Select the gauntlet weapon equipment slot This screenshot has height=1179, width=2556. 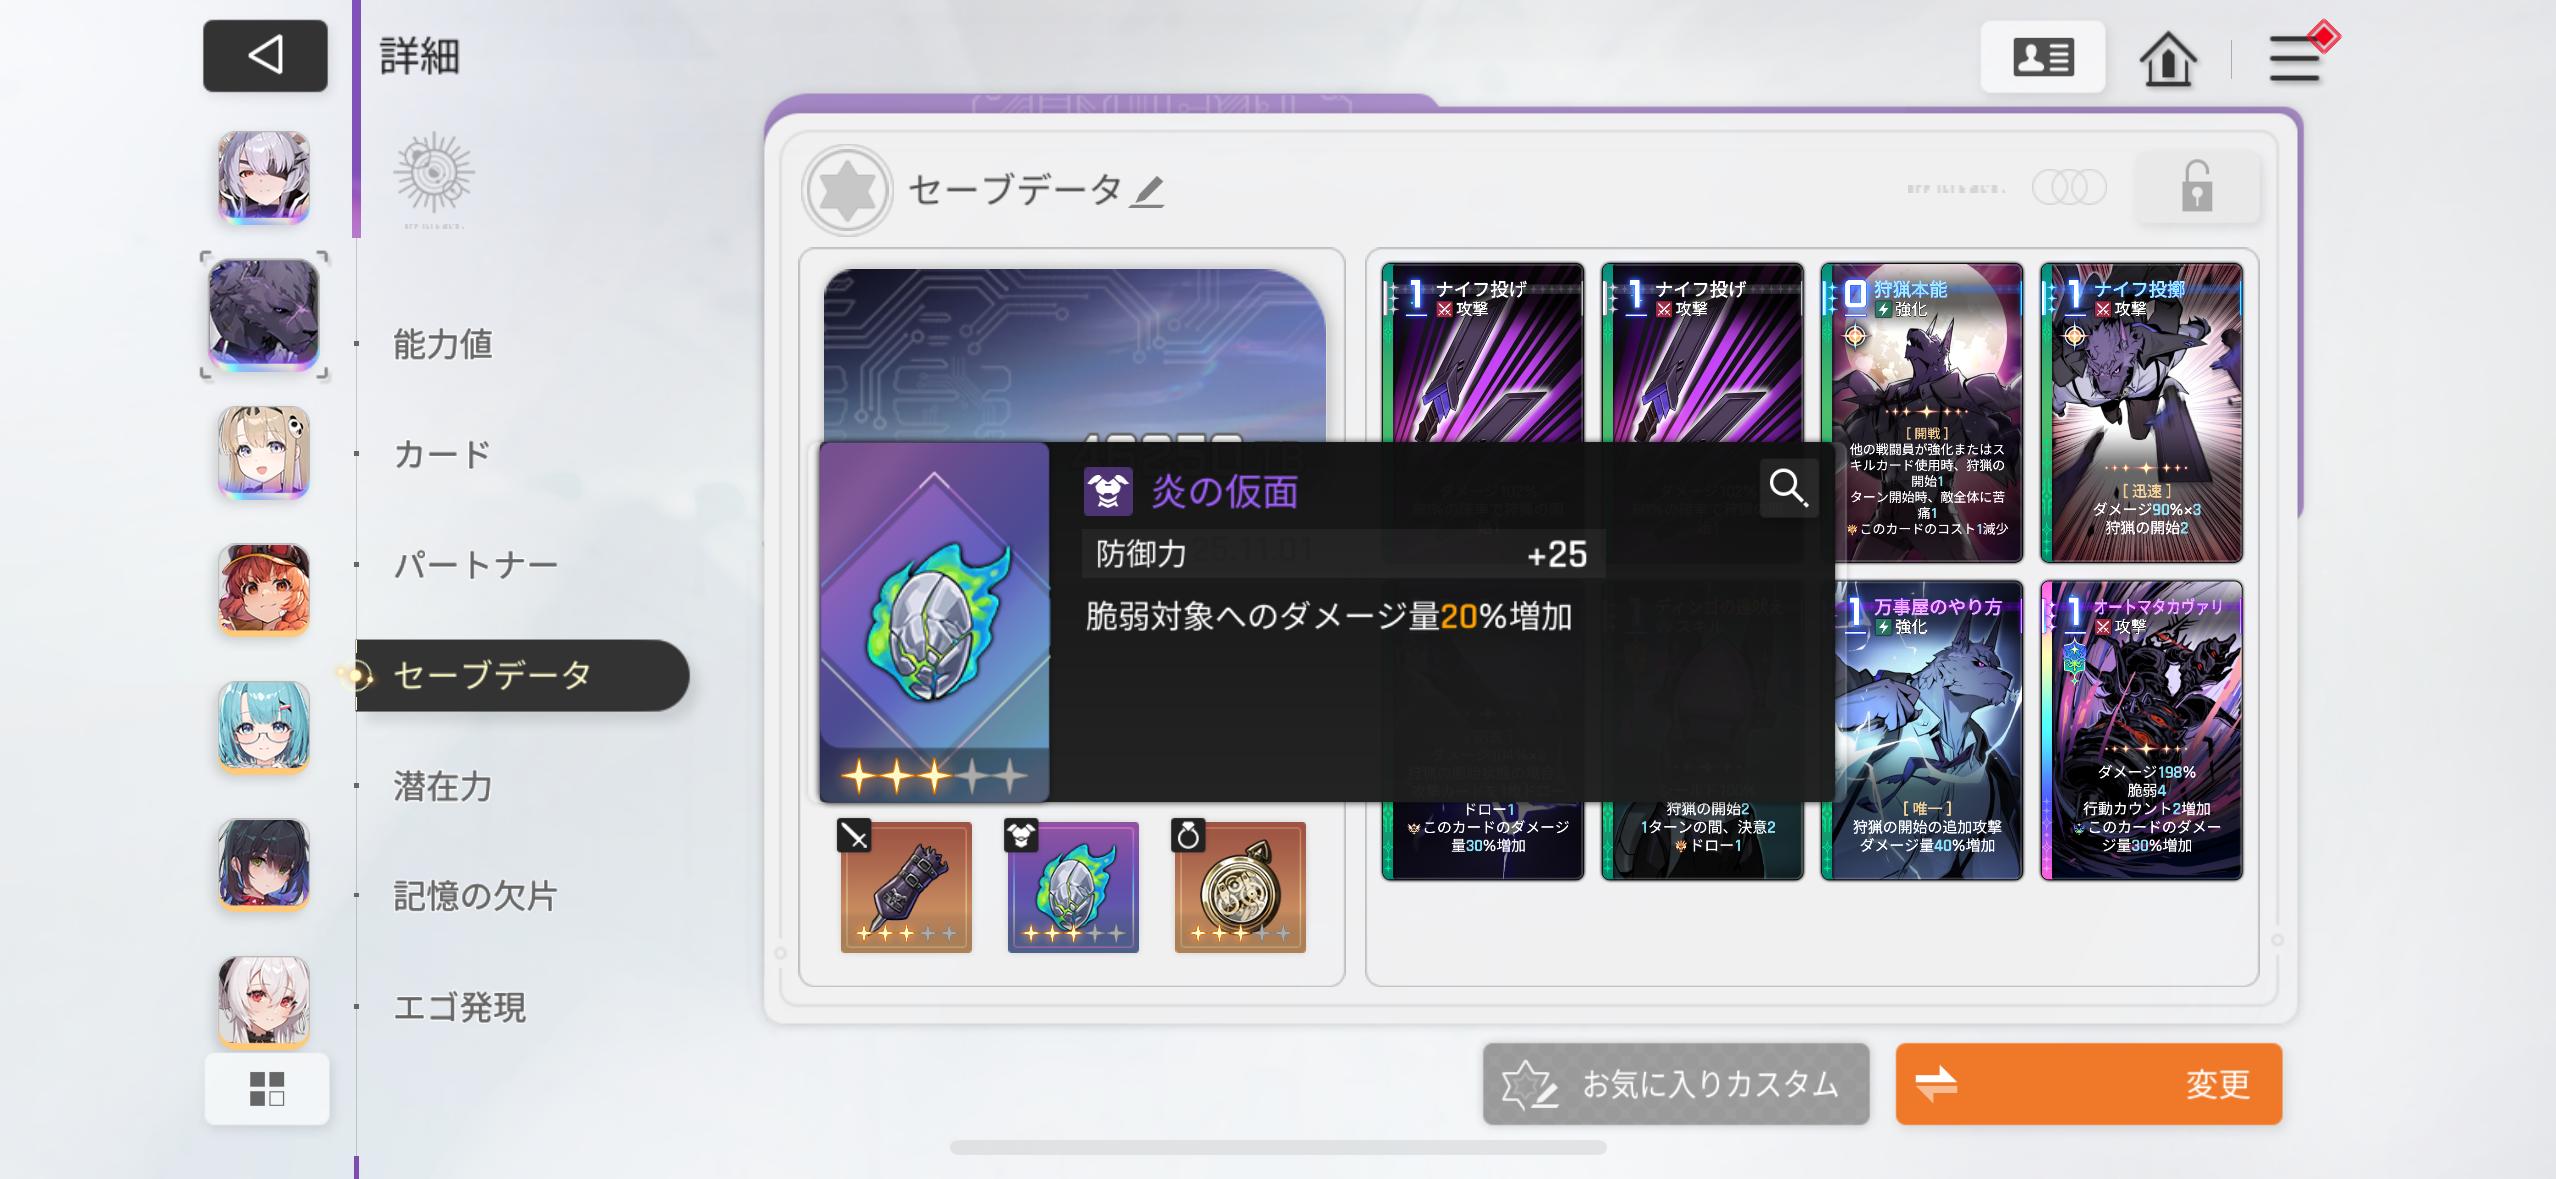pos(905,886)
